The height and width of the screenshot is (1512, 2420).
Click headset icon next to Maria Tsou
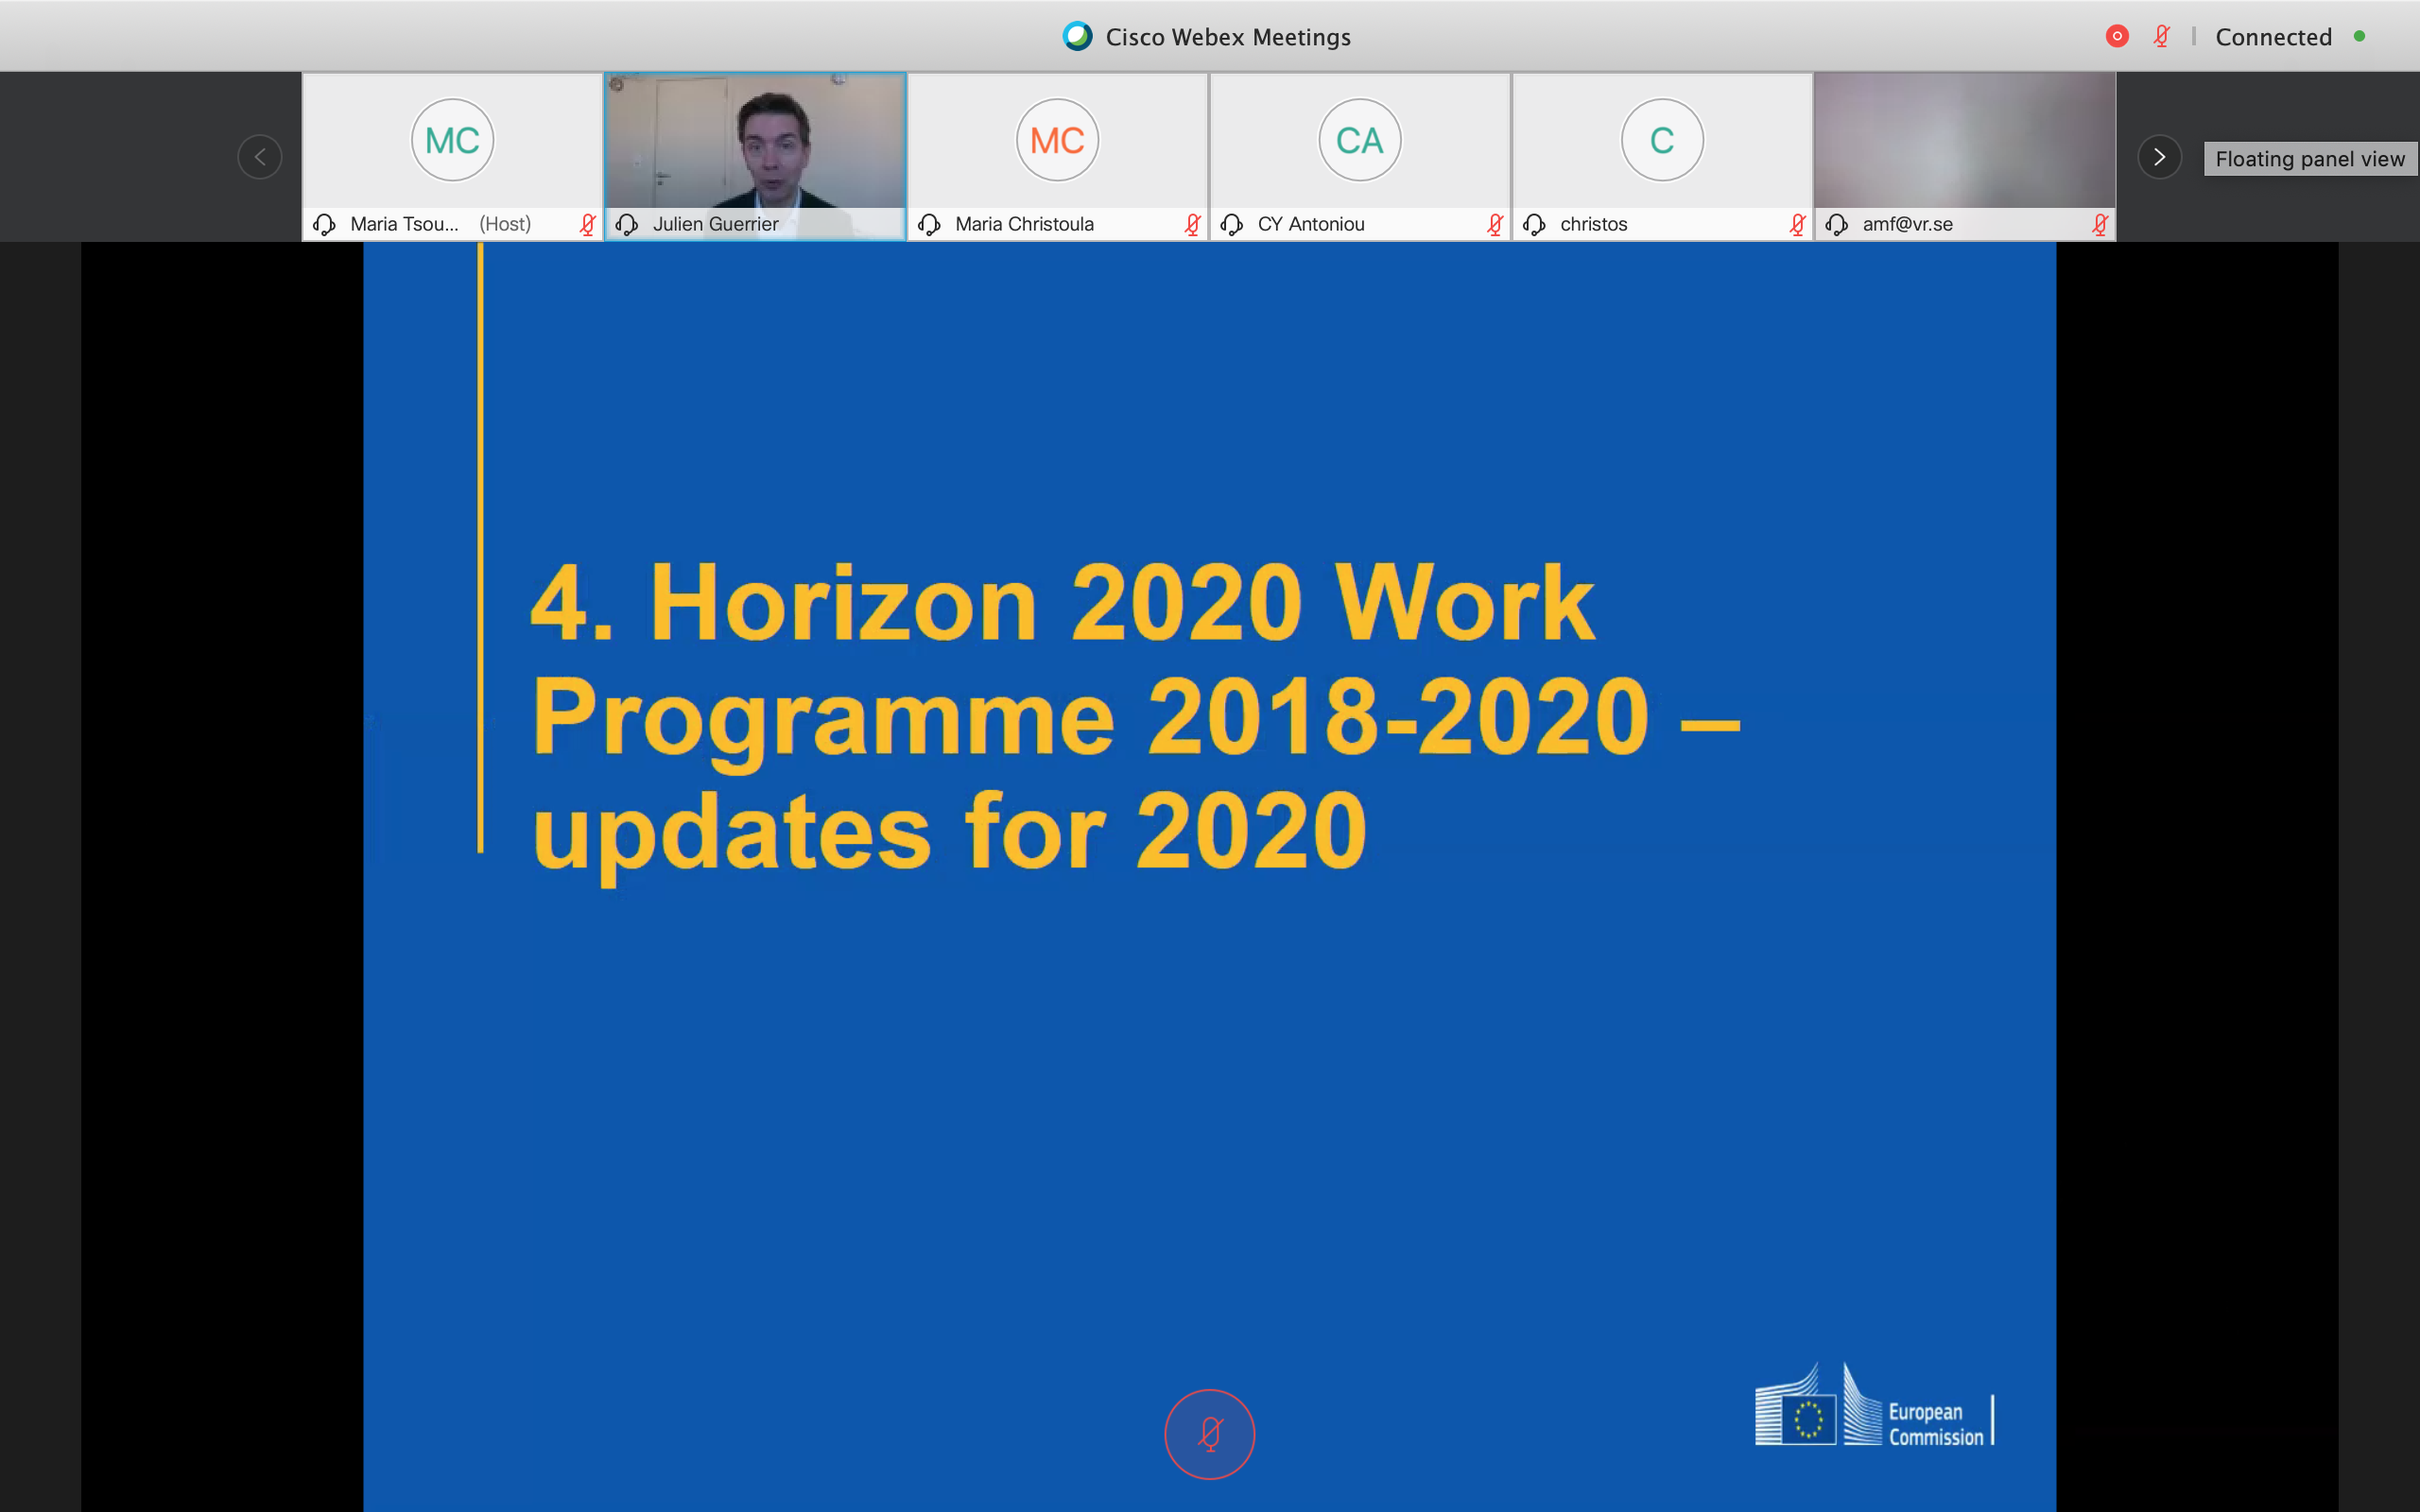tap(324, 224)
